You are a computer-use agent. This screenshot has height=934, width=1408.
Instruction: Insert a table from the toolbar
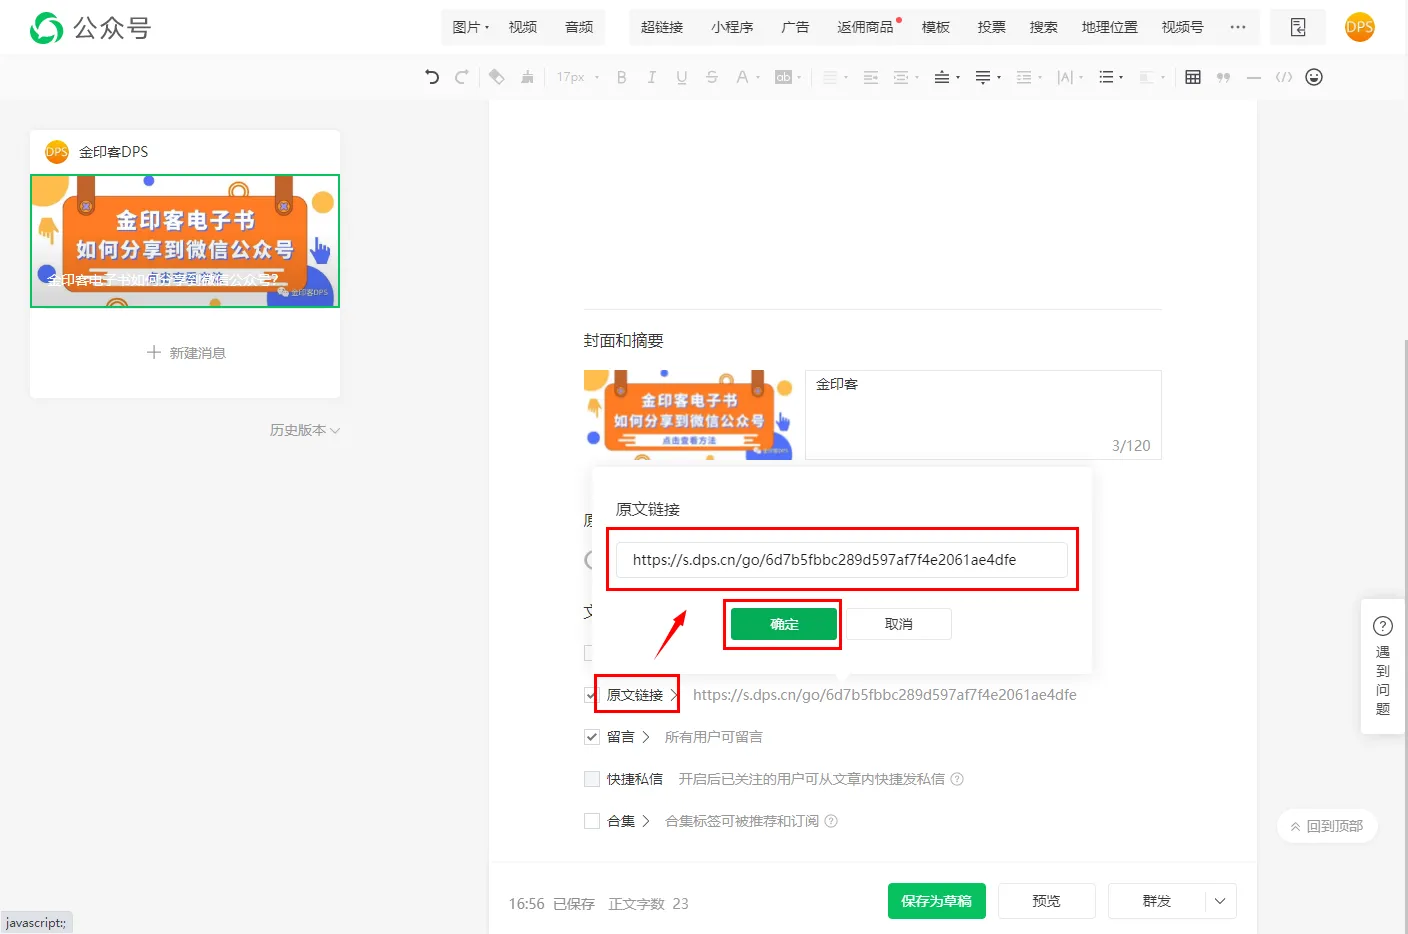pyautogui.click(x=1193, y=77)
